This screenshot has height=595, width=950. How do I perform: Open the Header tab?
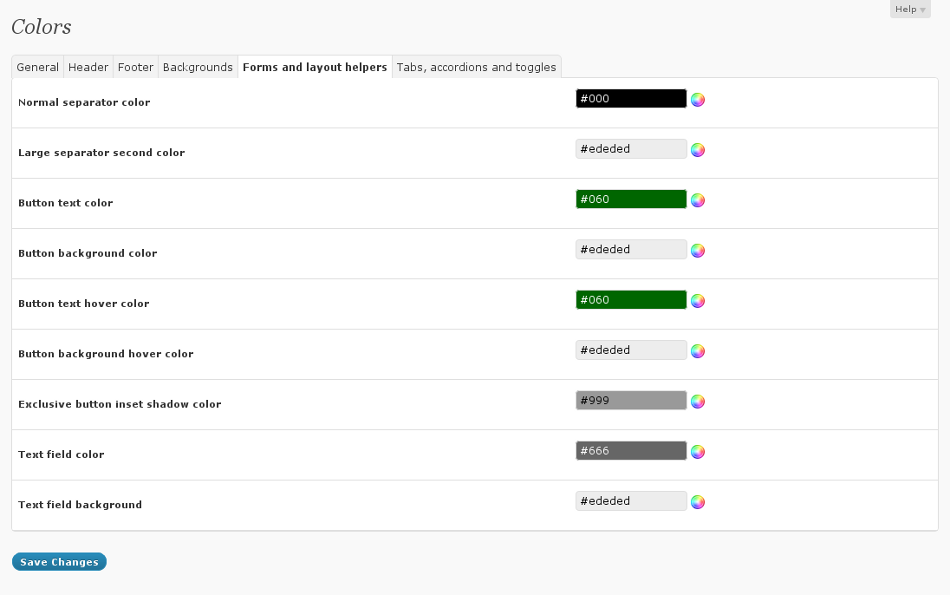tap(88, 67)
